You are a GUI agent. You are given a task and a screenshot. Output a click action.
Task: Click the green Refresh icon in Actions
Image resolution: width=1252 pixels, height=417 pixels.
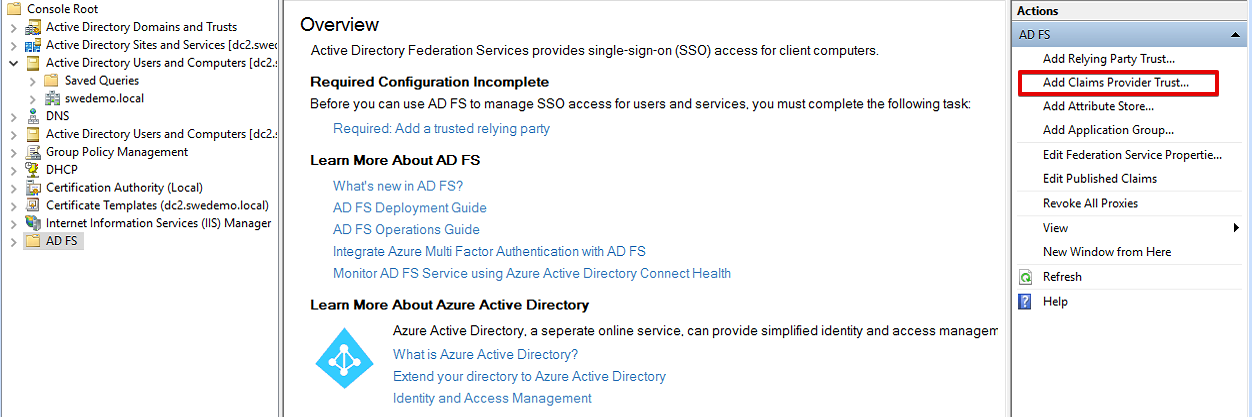(x=1025, y=277)
